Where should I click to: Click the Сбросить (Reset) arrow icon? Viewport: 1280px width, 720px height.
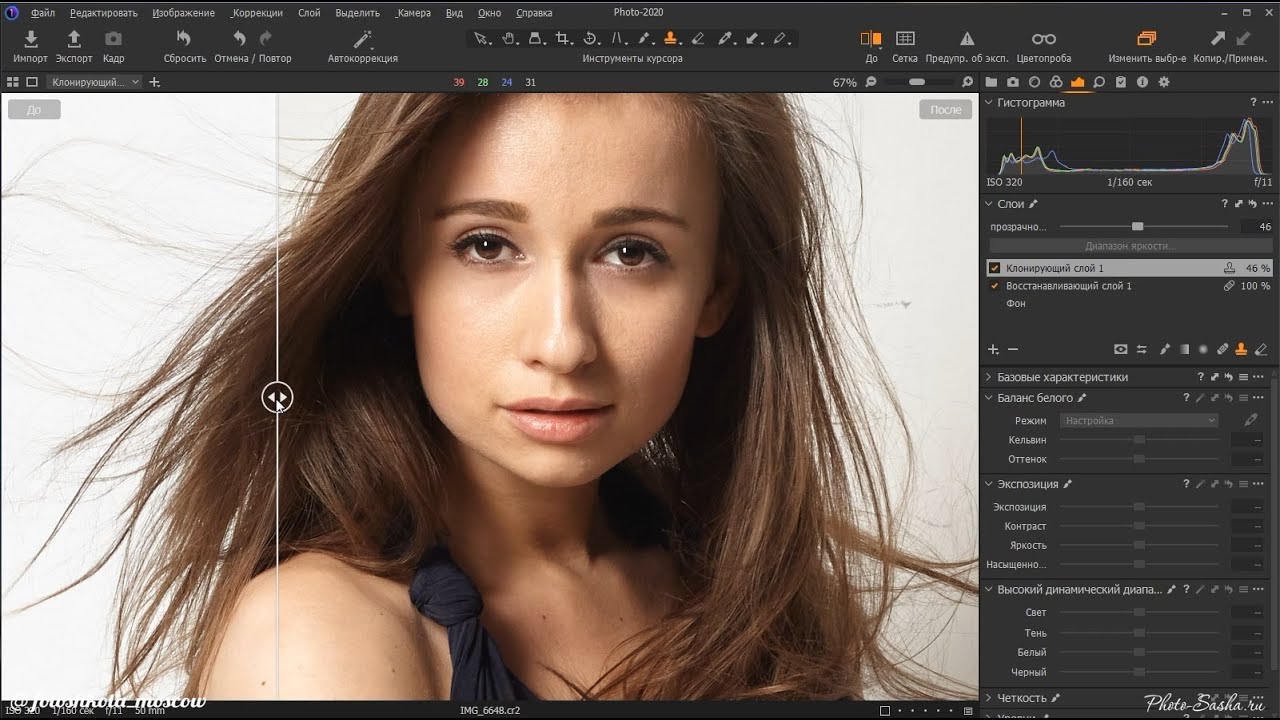(x=184, y=39)
